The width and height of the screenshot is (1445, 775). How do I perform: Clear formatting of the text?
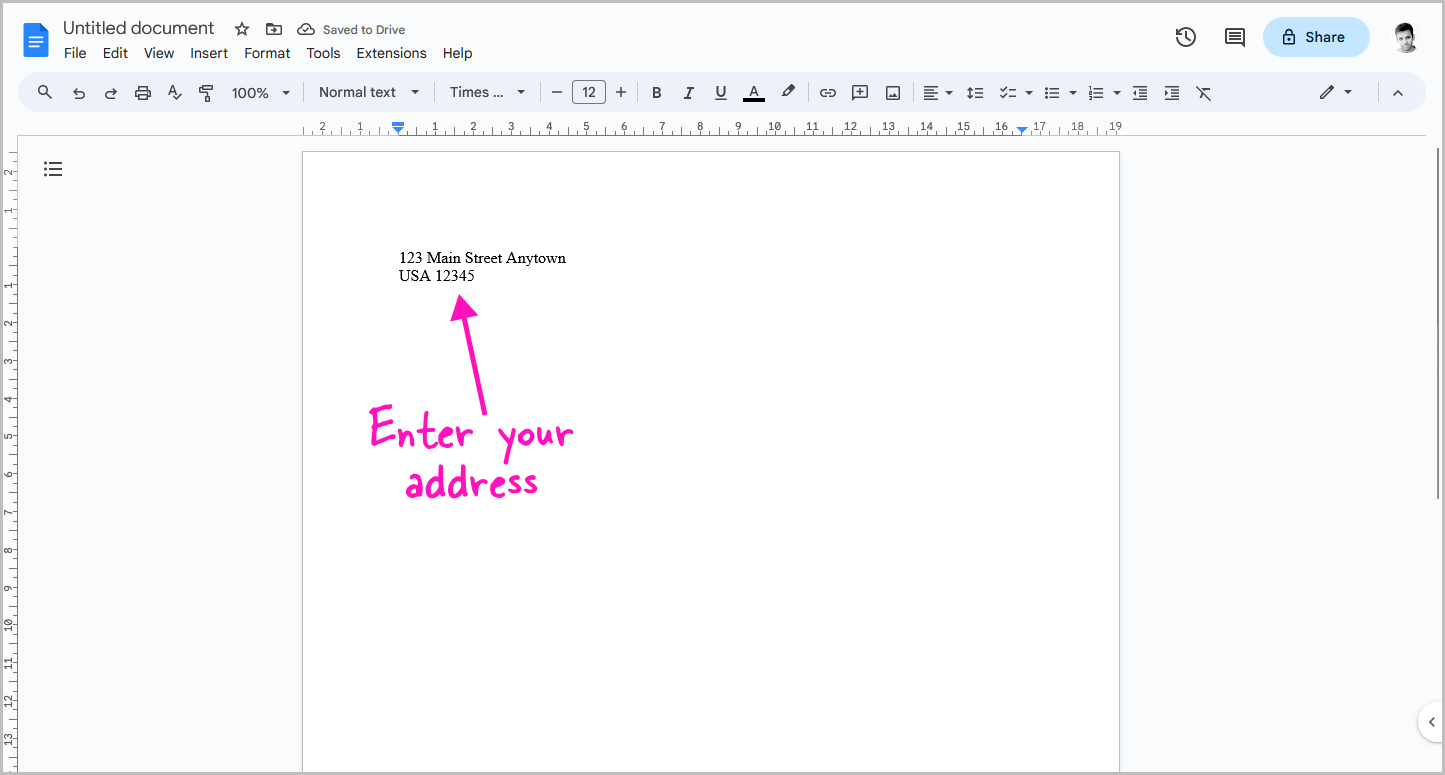1203,91
